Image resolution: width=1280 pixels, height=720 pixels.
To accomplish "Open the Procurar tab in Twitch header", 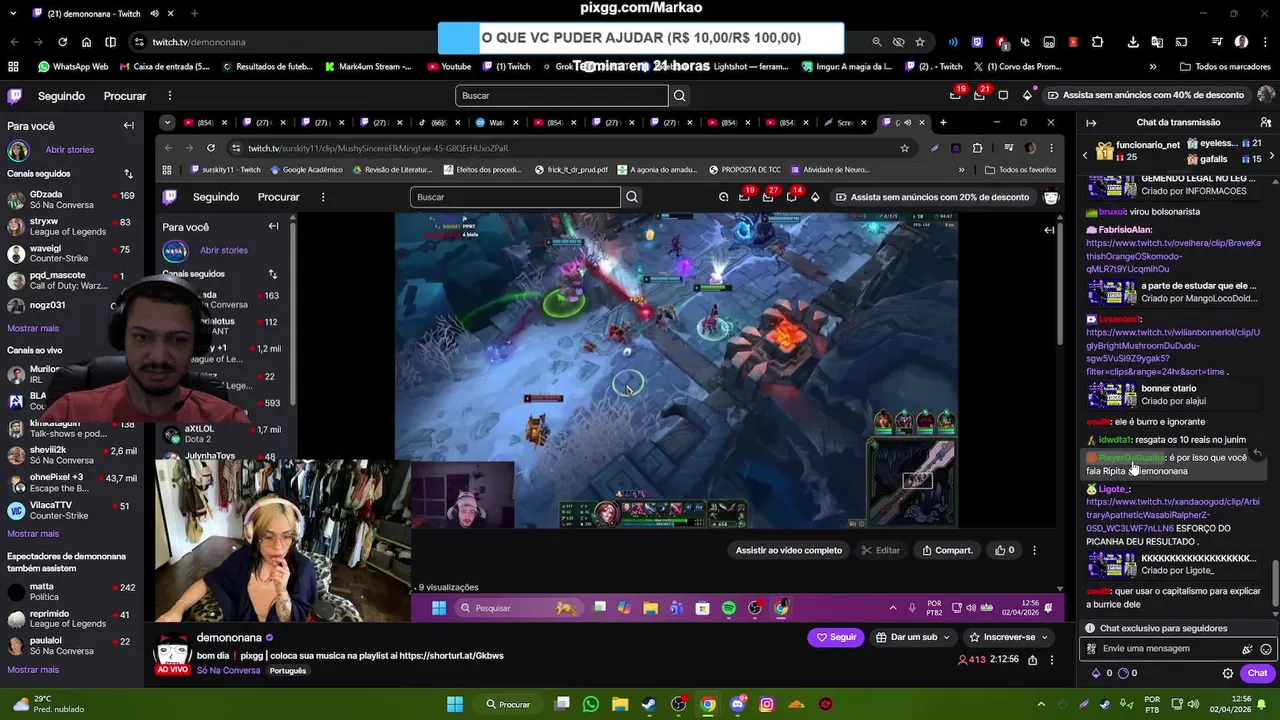I will [x=125, y=96].
